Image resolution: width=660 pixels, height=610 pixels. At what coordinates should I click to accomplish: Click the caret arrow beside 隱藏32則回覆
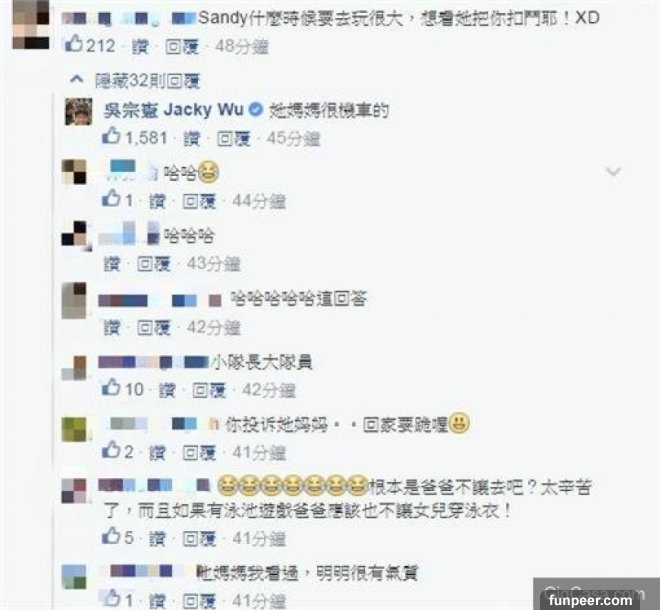pos(76,79)
